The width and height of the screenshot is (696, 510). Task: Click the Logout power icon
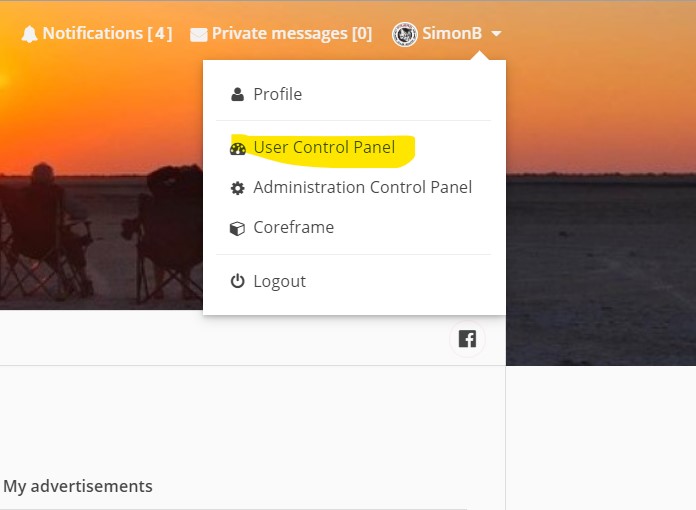coord(237,282)
